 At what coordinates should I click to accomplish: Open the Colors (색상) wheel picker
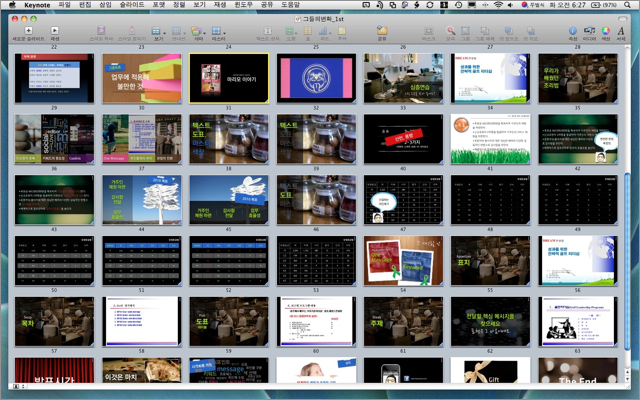[x=606, y=31]
